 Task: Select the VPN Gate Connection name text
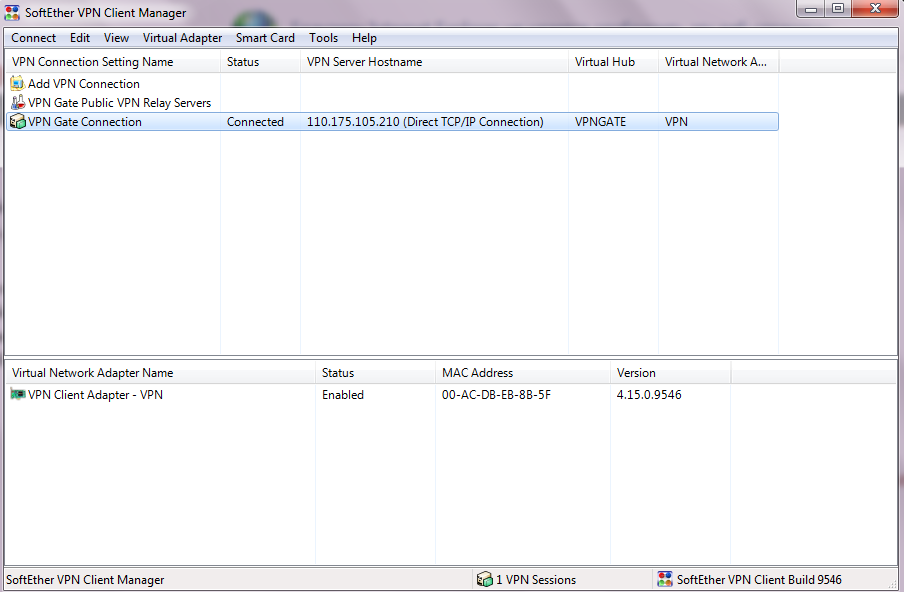click(85, 122)
